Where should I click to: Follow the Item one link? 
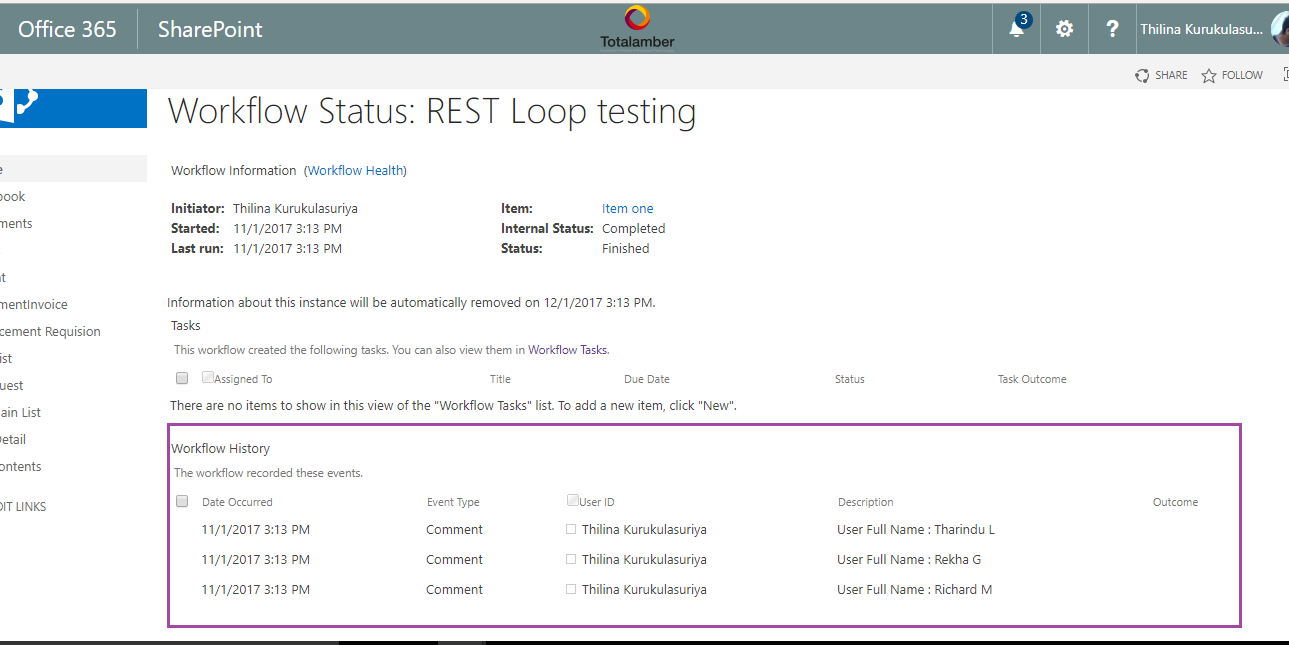[627, 208]
